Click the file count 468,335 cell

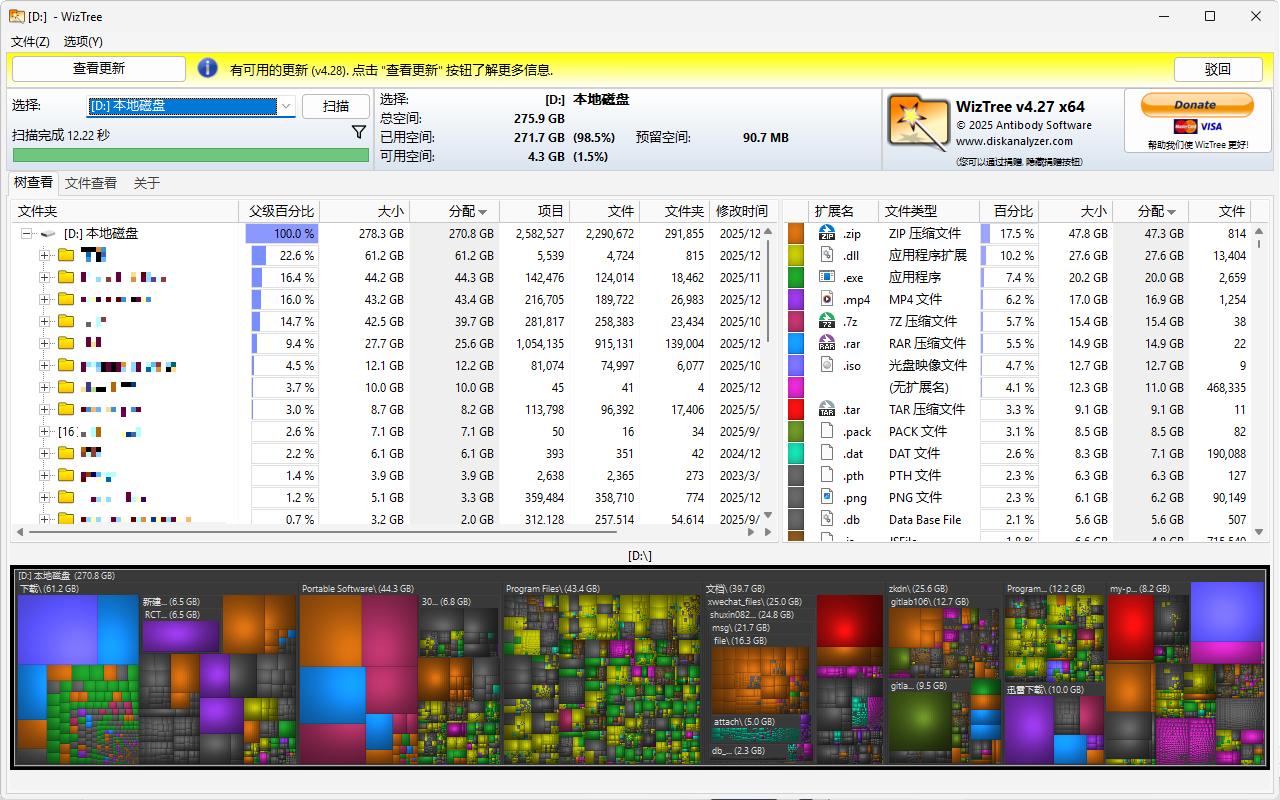(x=1218, y=387)
